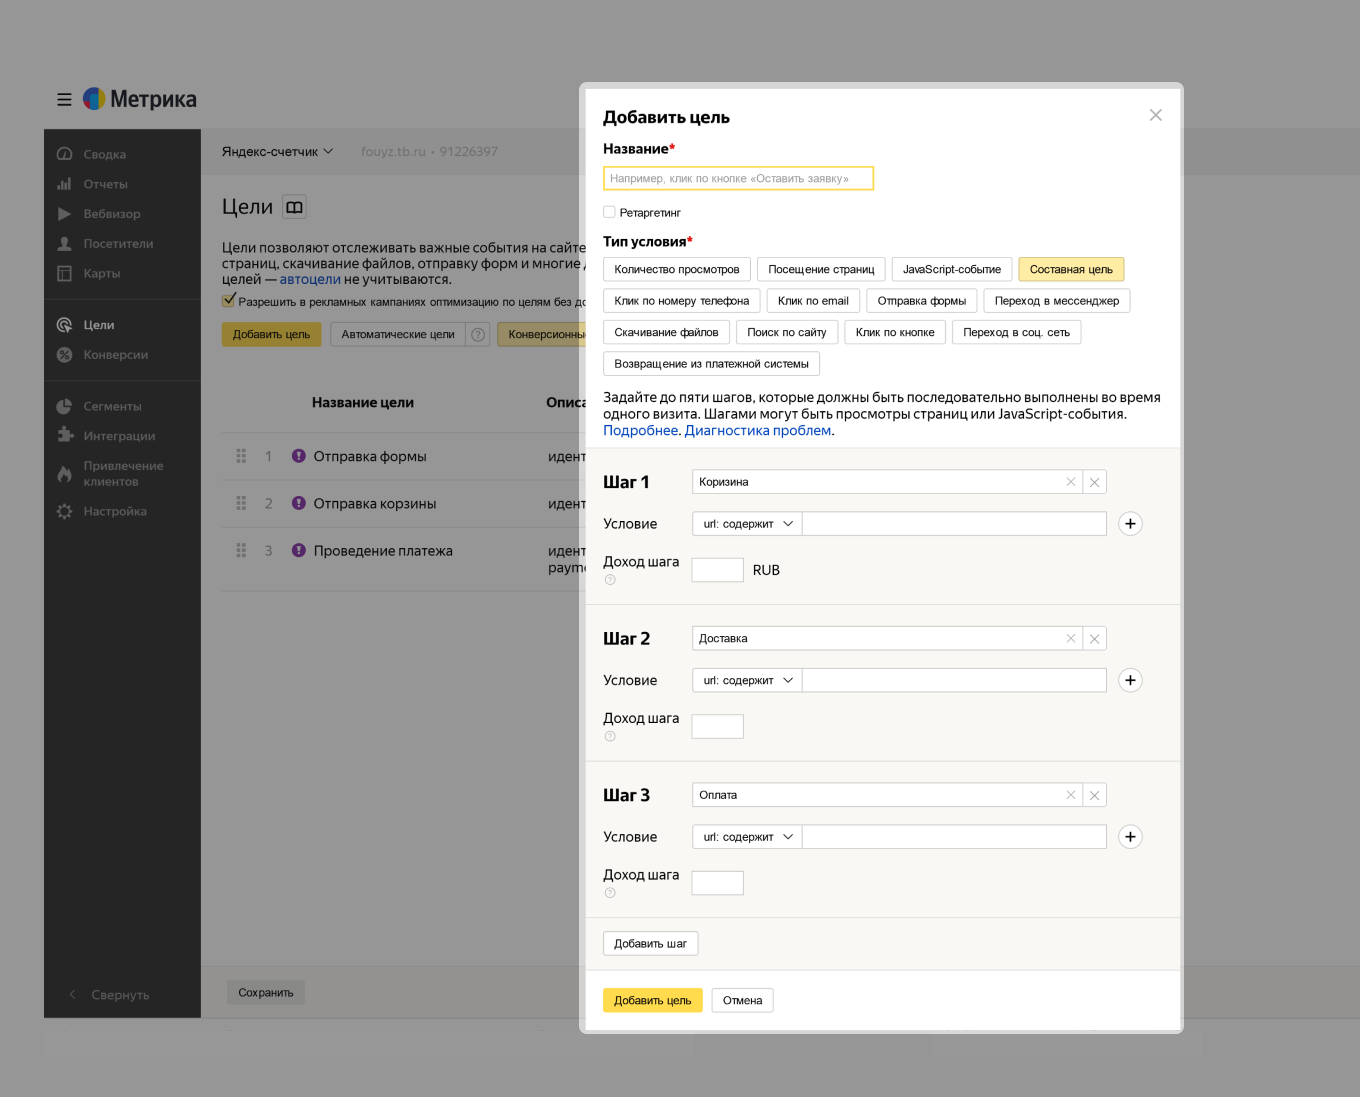Choose Отправка формы condition type

pyautogui.click(x=921, y=301)
